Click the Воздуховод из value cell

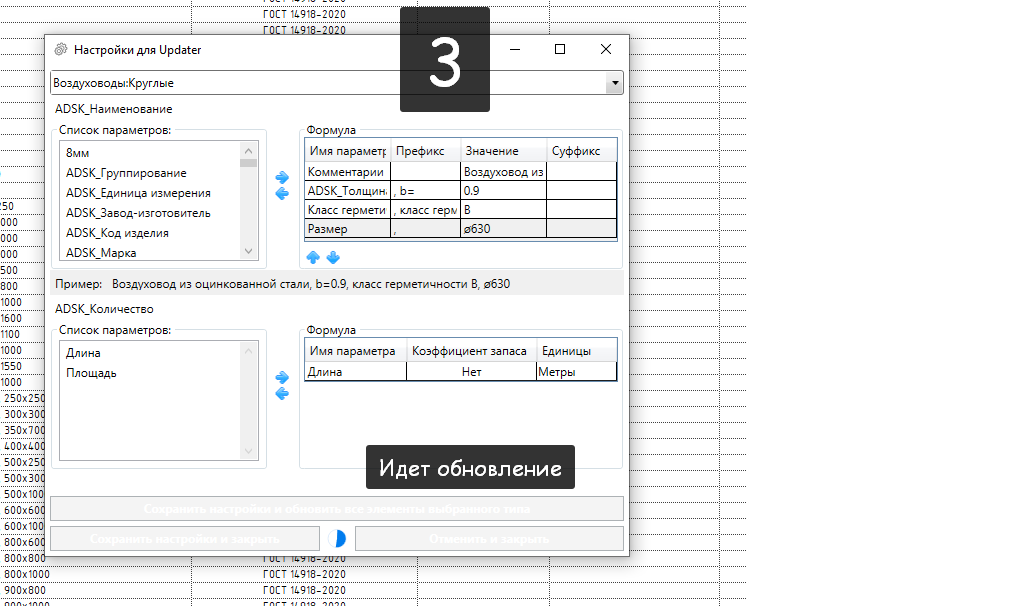click(503, 171)
